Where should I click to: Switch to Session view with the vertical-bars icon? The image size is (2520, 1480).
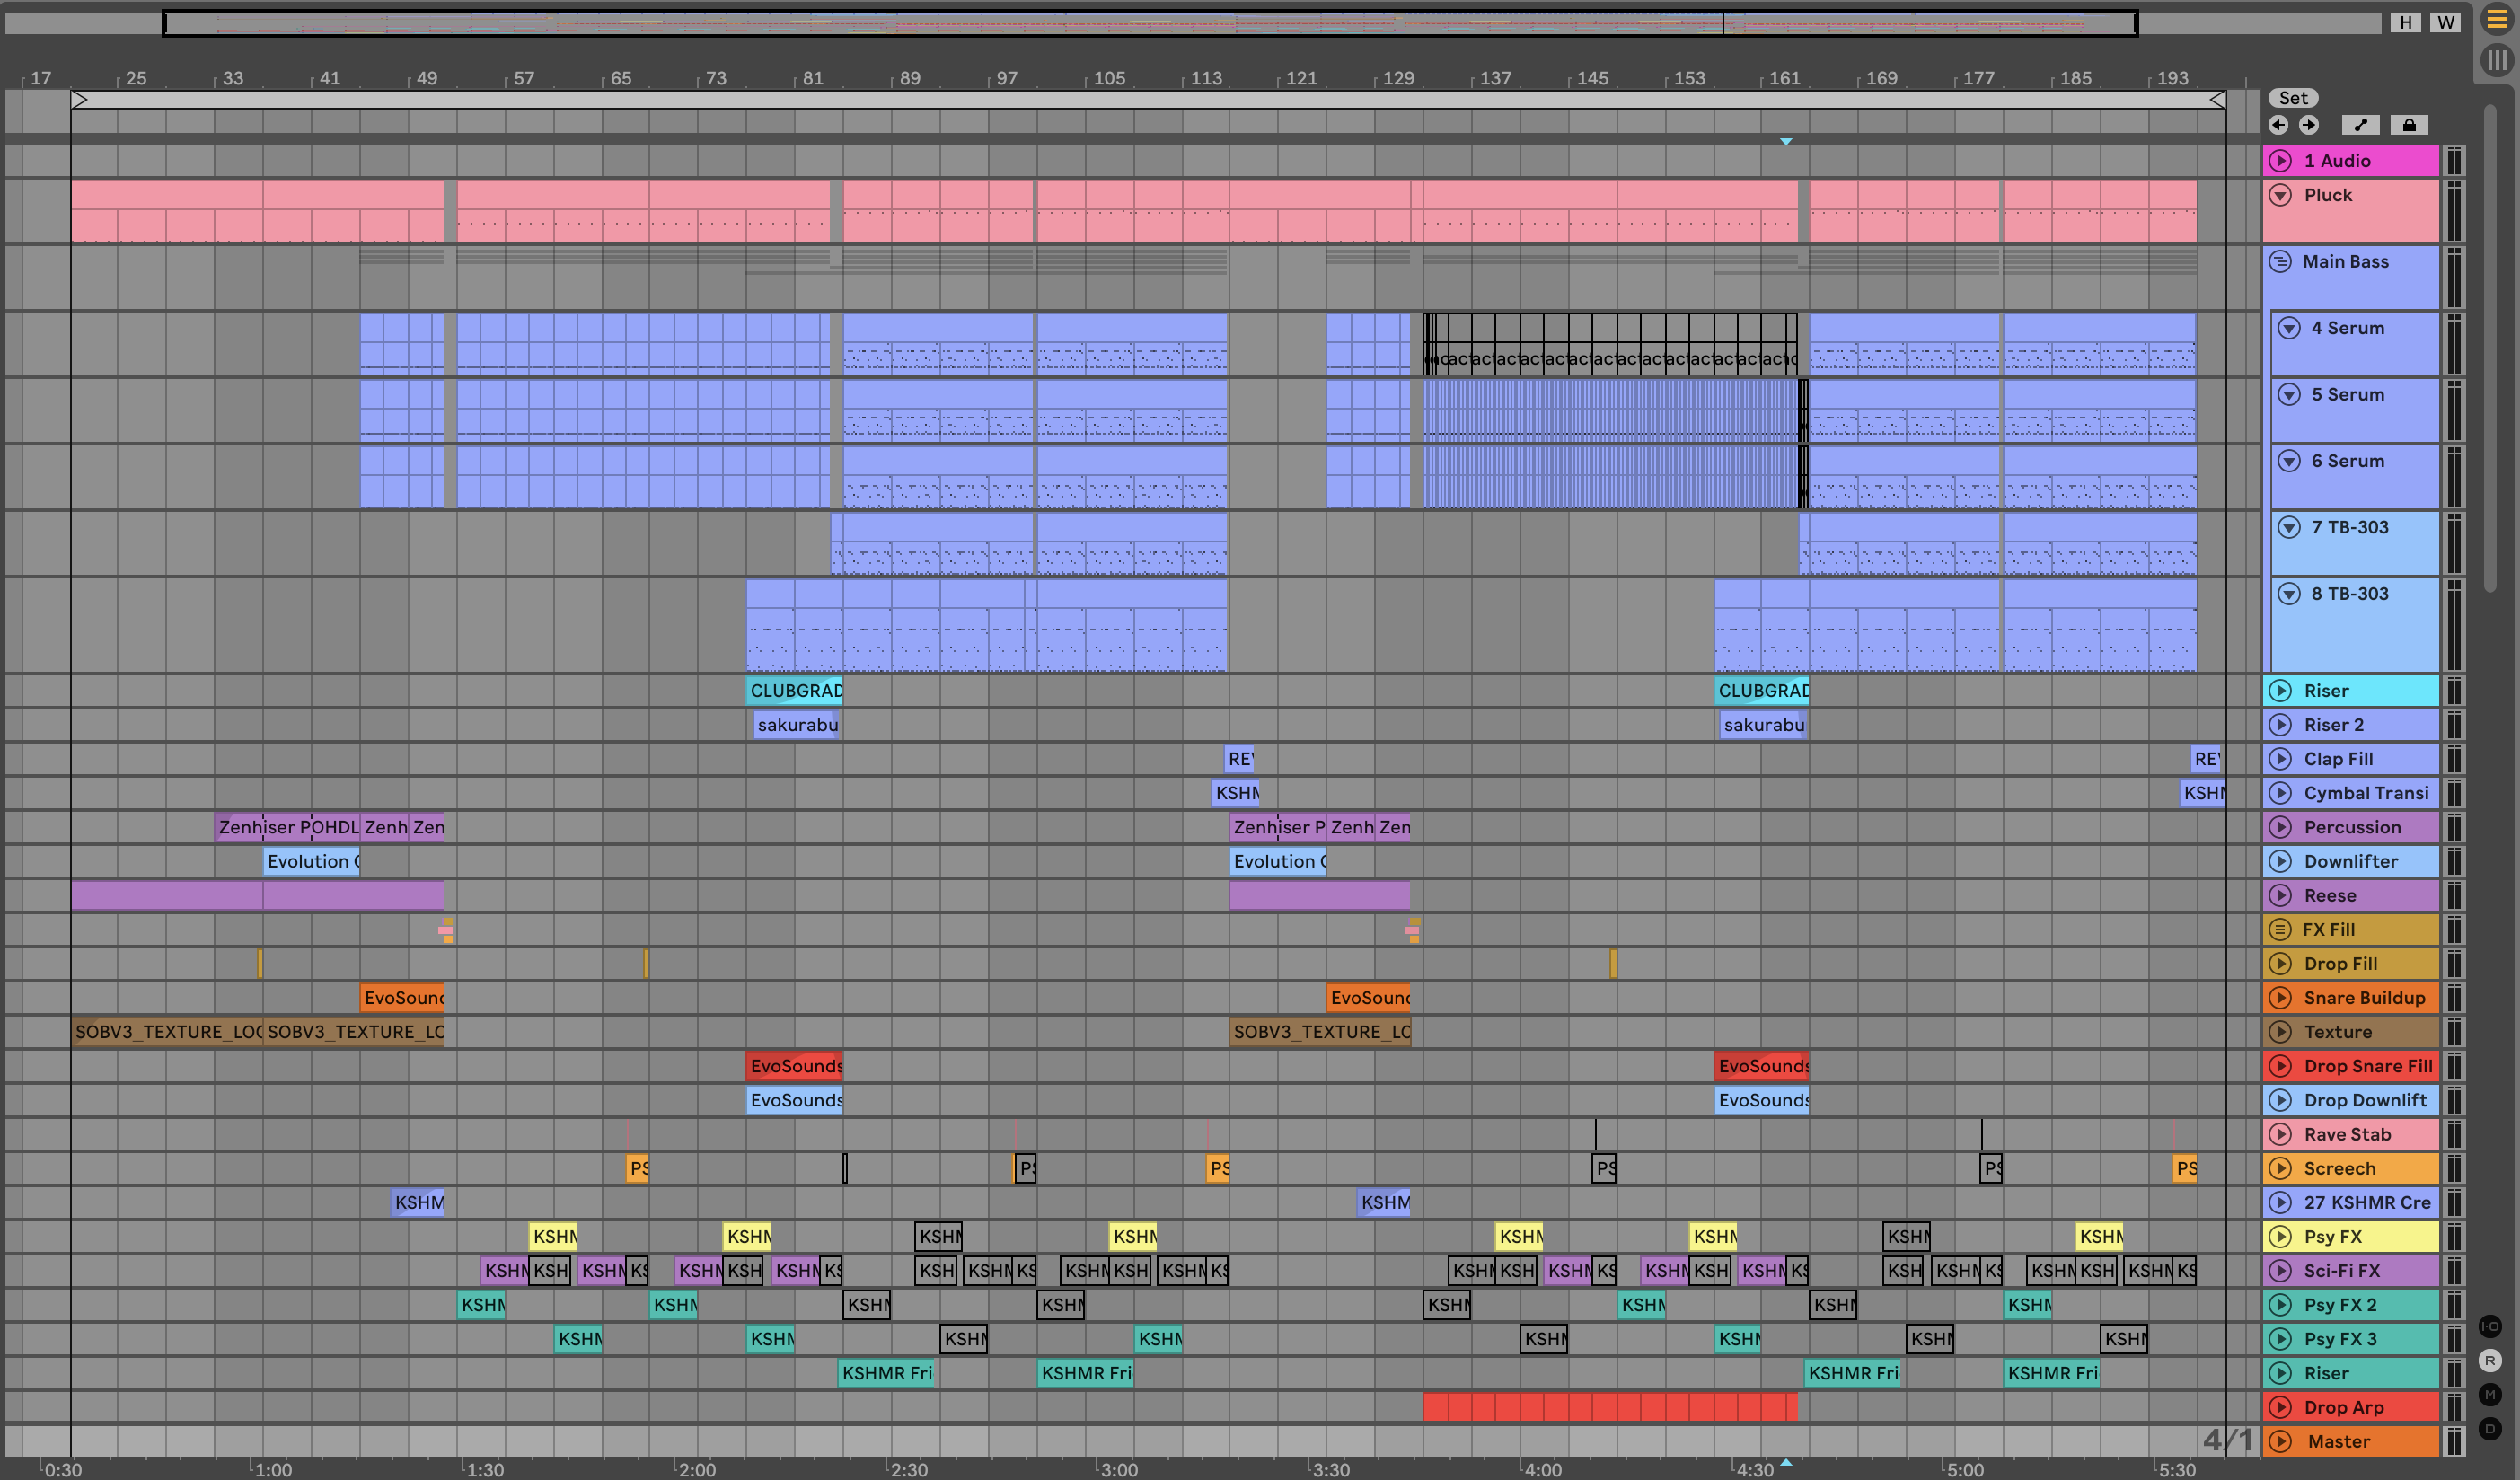click(2497, 60)
